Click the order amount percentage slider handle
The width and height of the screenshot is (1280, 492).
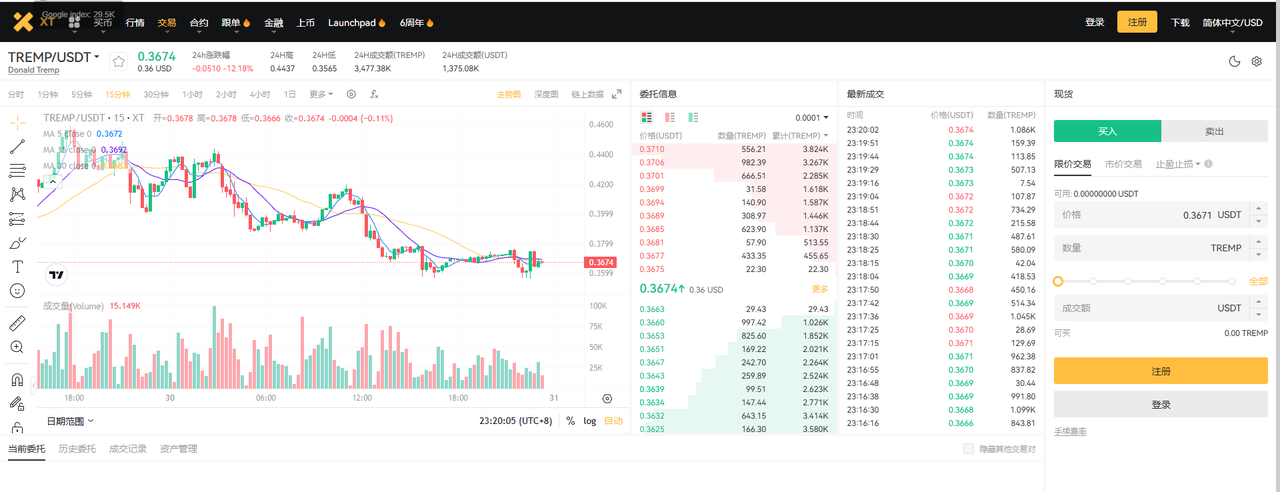tap(1058, 281)
